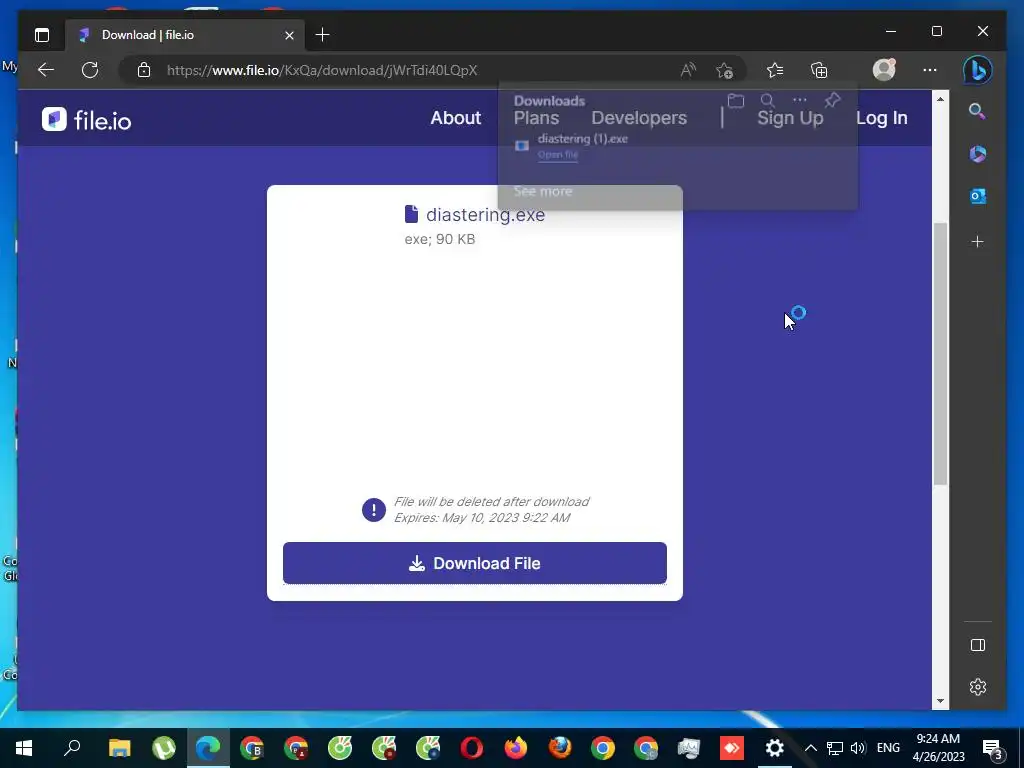The image size is (1024, 768).
Task: Open the About page
Action: pos(455,118)
